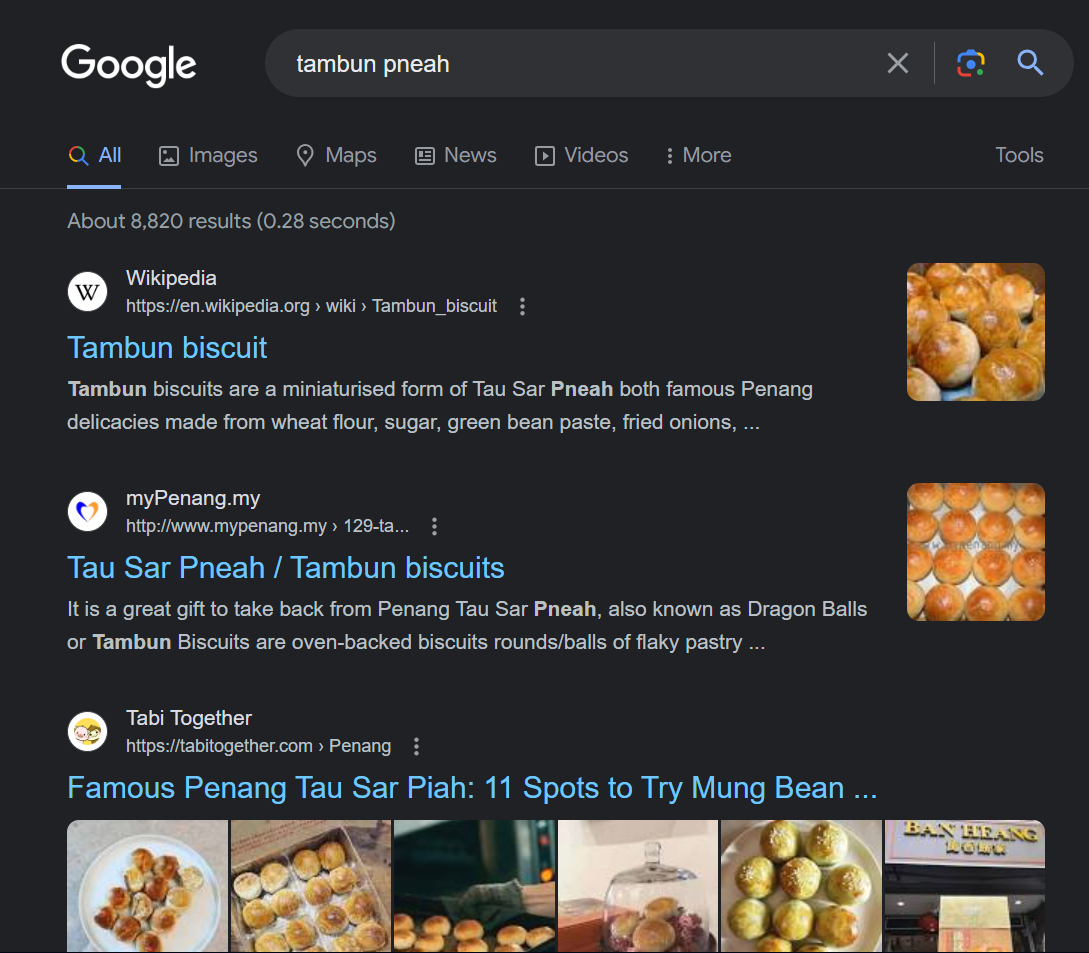Click the Wikipedia favicon icon

pos(88,292)
